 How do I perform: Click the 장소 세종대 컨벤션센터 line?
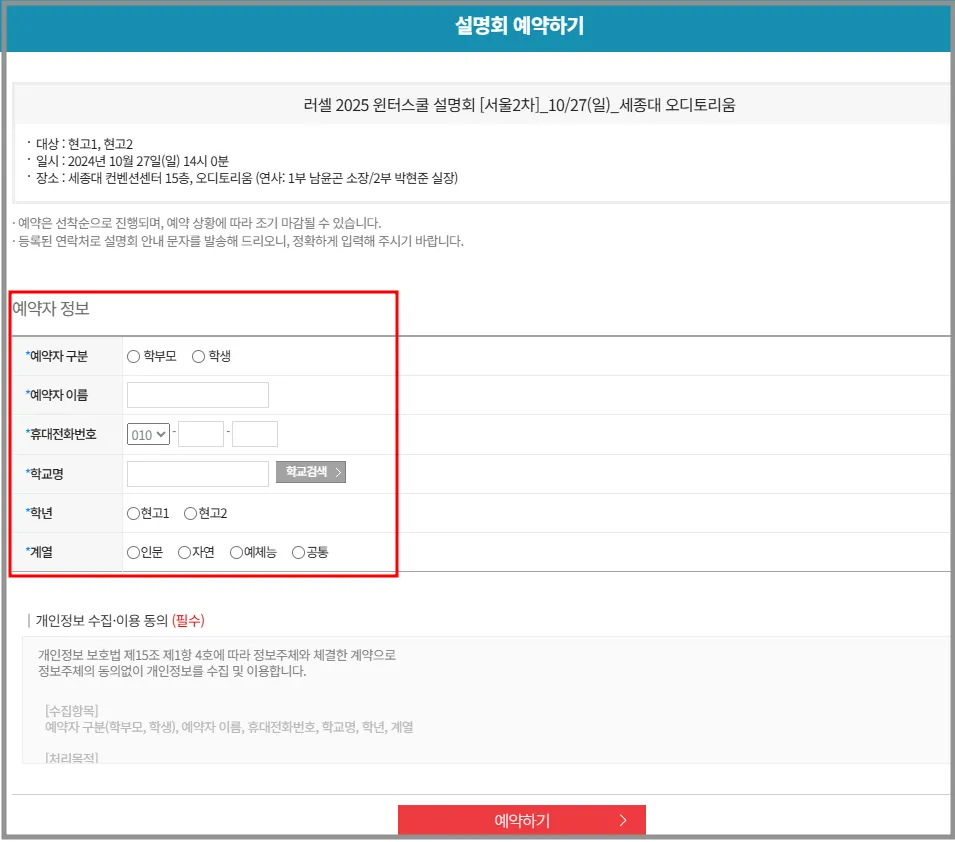click(247, 179)
